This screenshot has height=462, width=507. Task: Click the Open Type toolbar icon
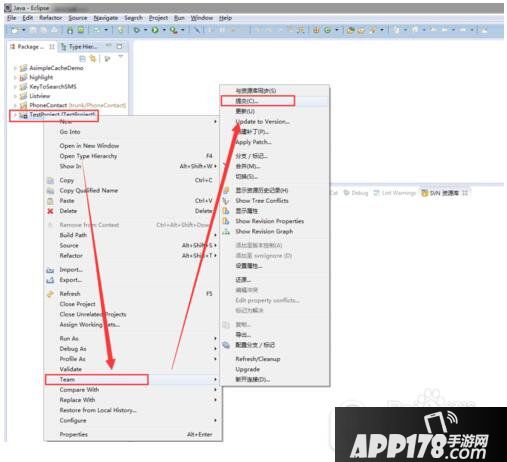pos(350,30)
